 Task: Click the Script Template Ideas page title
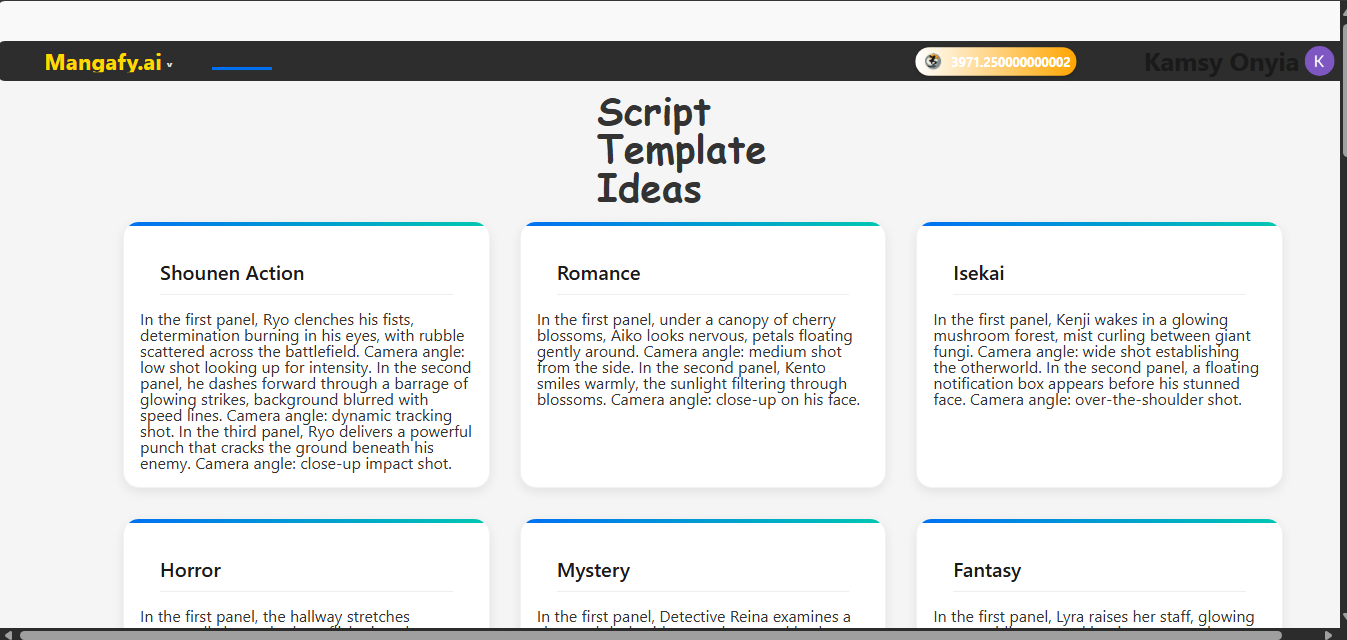tap(681, 150)
